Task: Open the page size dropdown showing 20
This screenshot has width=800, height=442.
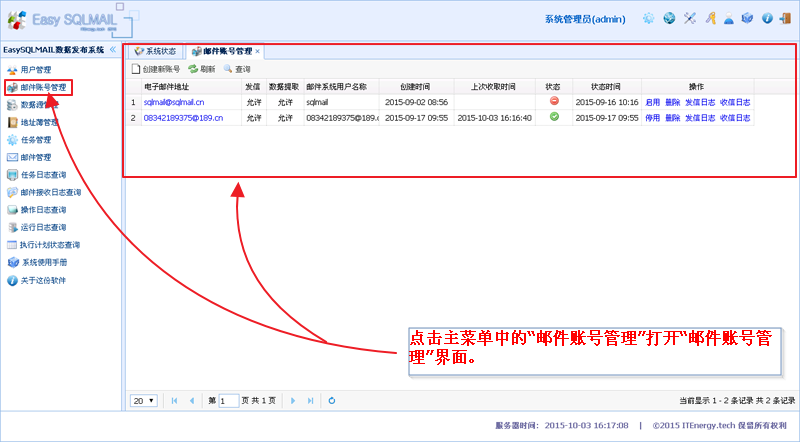Action: click(143, 401)
